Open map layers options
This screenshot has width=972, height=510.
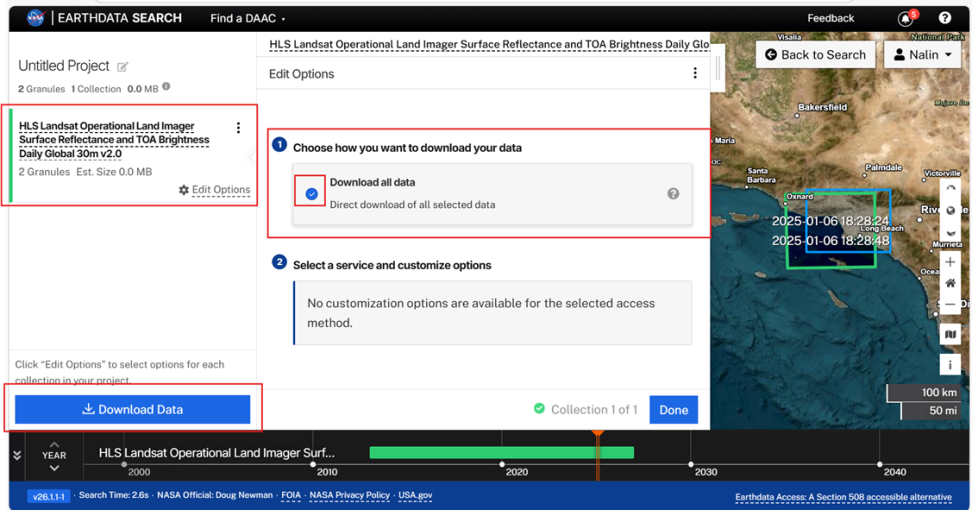point(950,335)
